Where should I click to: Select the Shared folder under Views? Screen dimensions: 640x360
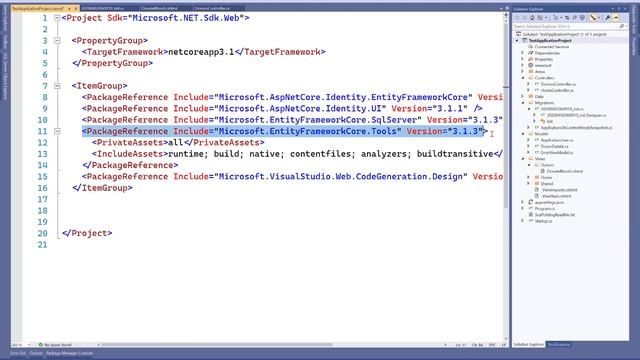tap(547, 184)
